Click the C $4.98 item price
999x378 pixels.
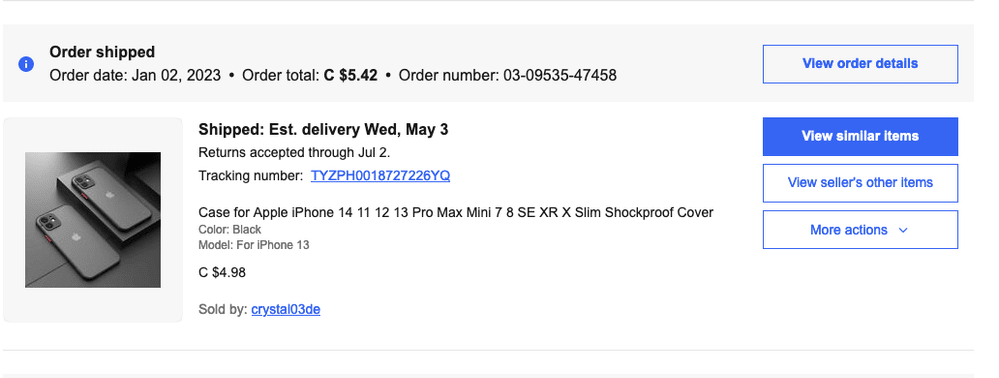[222, 273]
